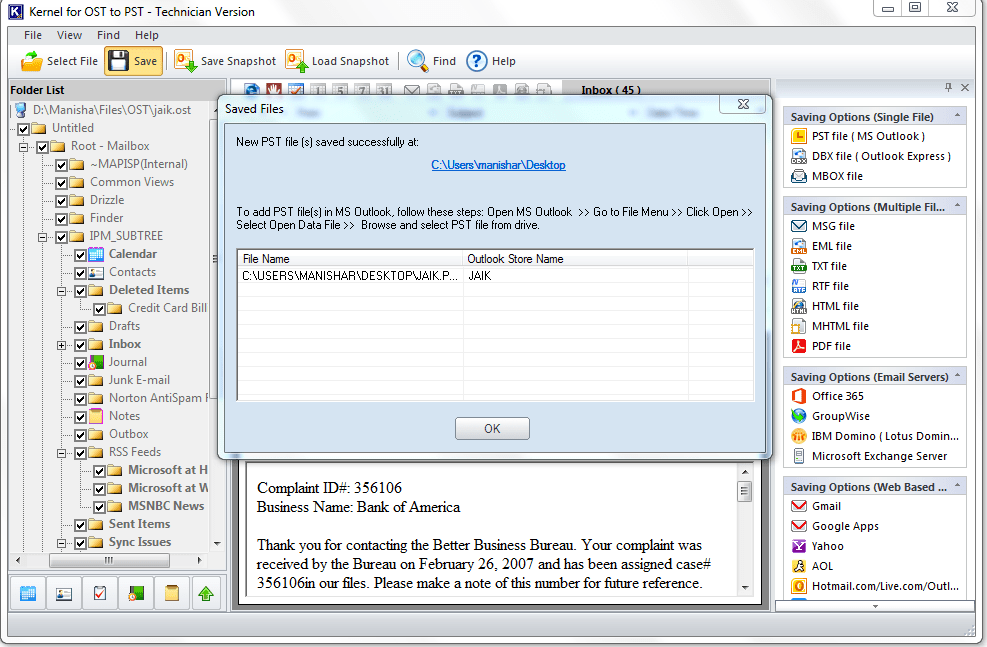Select Yahoo saving option

(x=818, y=546)
